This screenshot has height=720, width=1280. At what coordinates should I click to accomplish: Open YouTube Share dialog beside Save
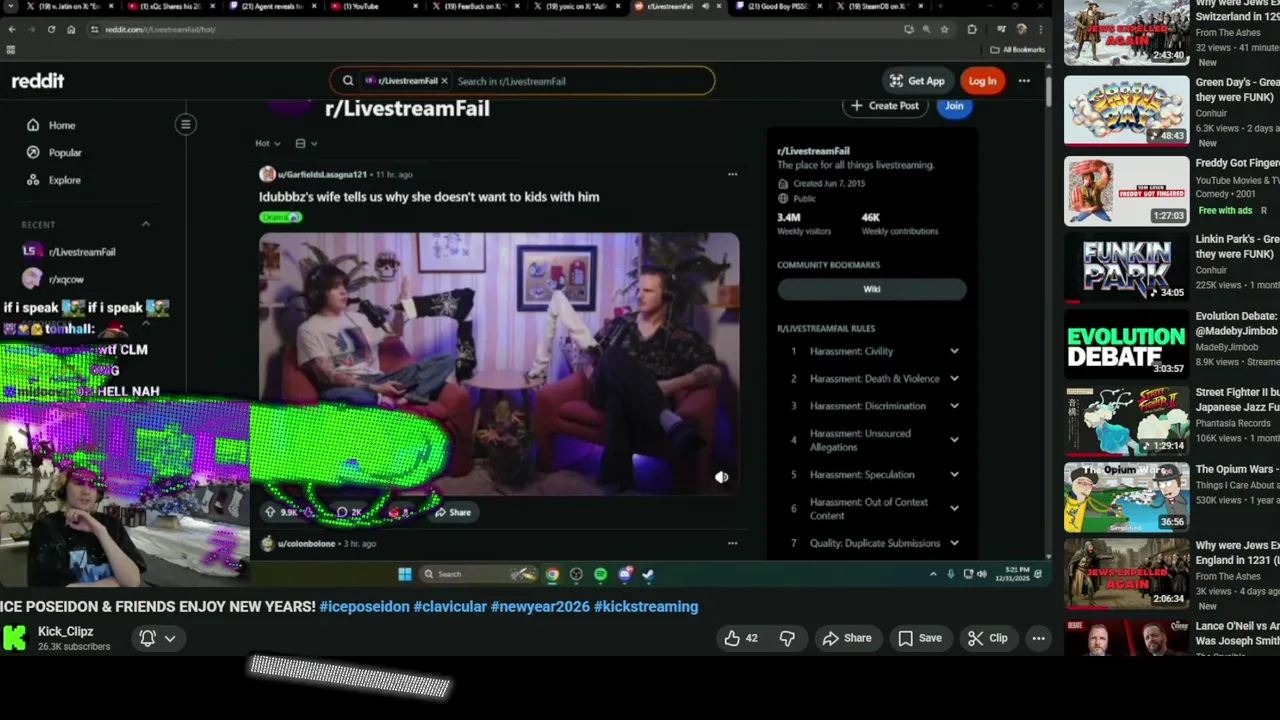pos(846,638)
